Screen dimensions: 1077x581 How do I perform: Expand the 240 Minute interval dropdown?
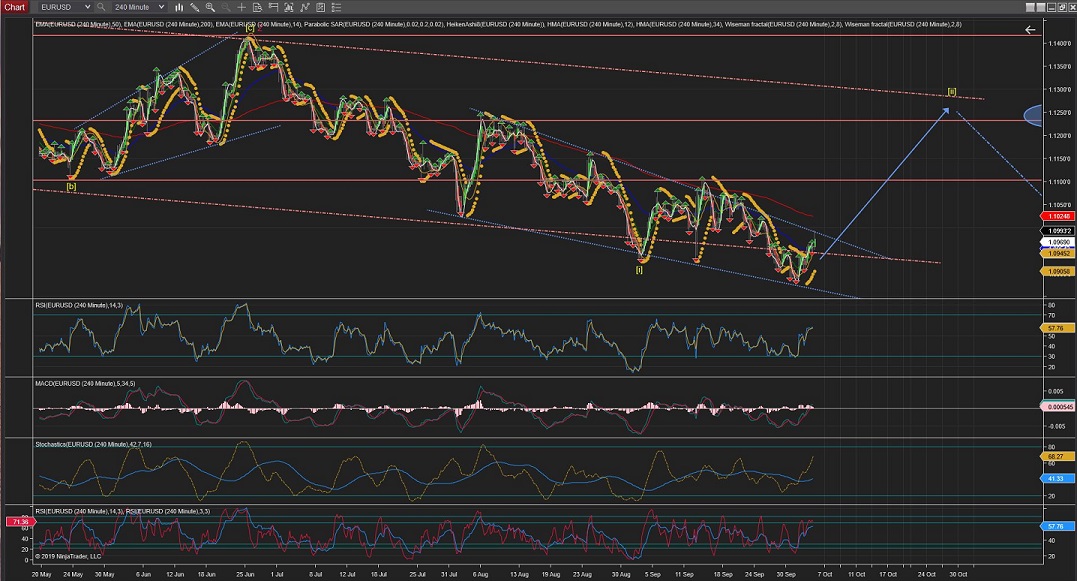tap(139, 7)
